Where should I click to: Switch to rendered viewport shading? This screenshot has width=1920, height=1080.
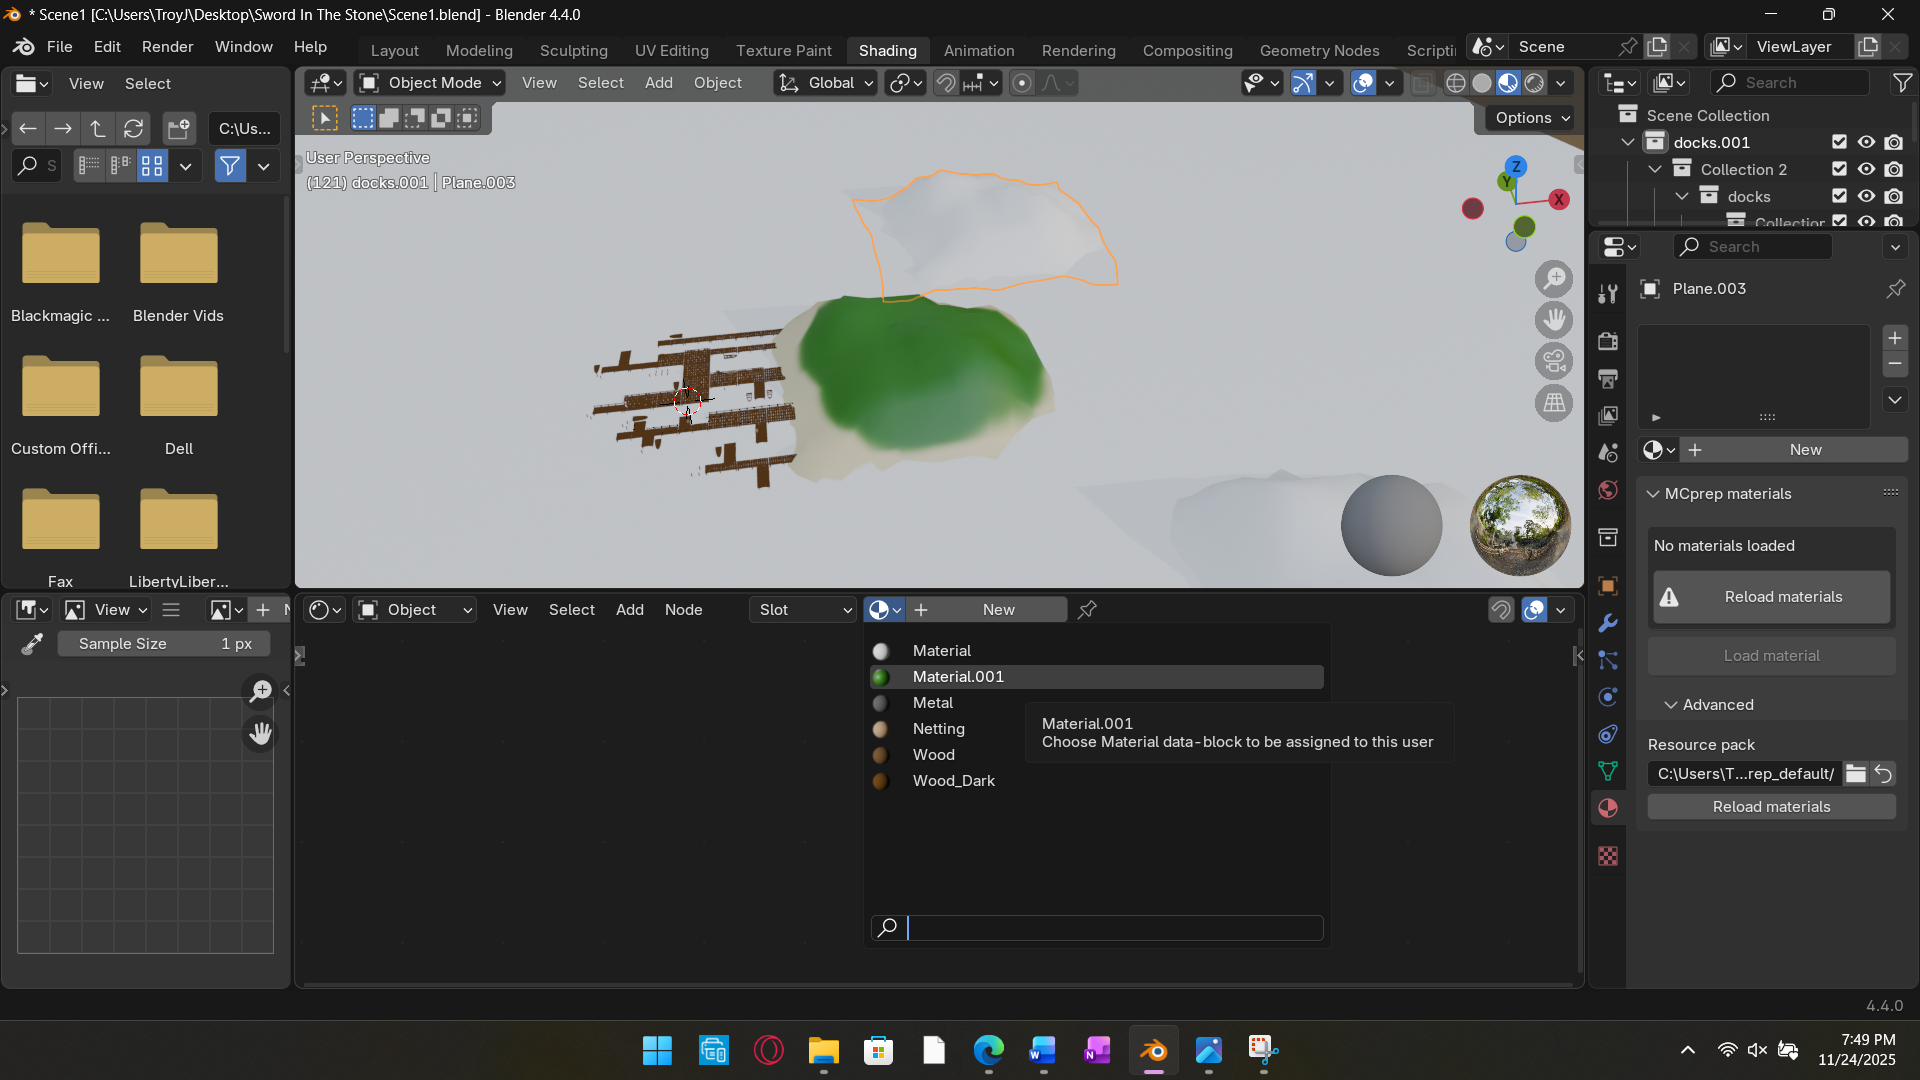(x=1534, y=83)
